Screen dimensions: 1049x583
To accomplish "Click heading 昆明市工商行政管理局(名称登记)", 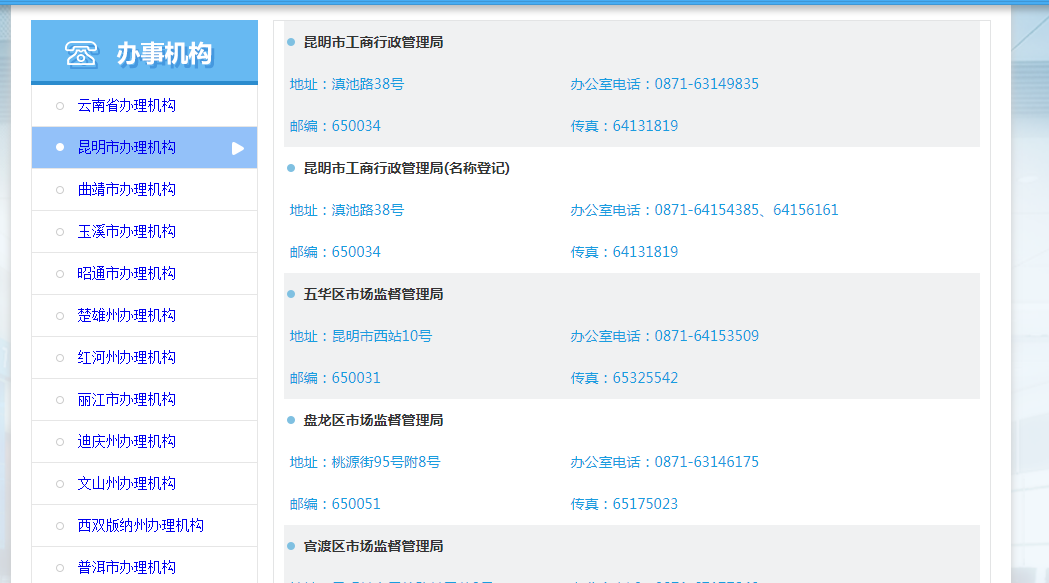I will pyautogui.click(x=407, y=168).
